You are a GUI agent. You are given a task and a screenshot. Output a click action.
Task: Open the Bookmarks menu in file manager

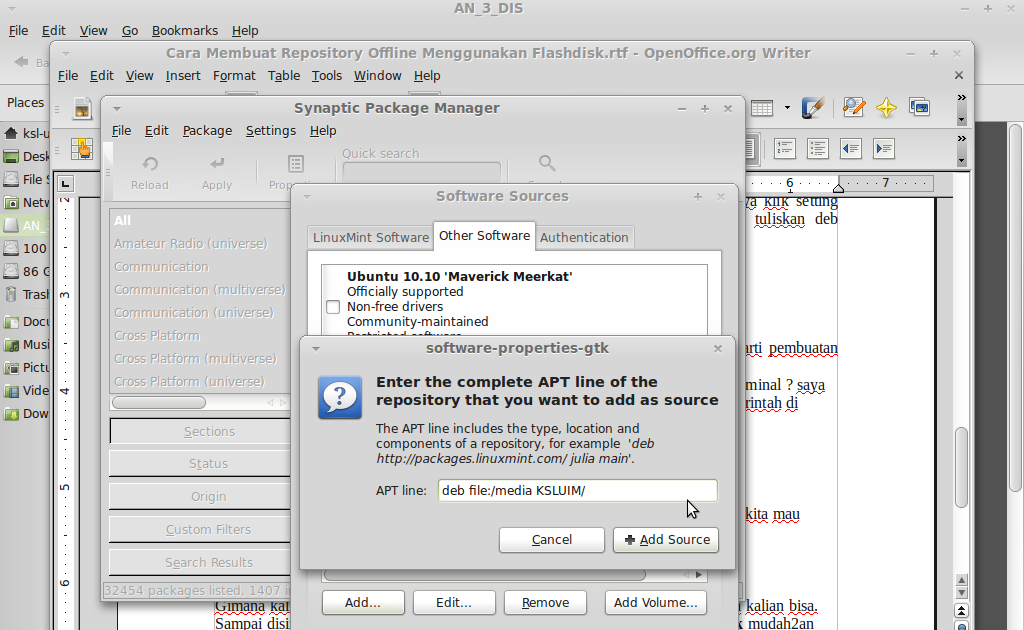[185, 31]
